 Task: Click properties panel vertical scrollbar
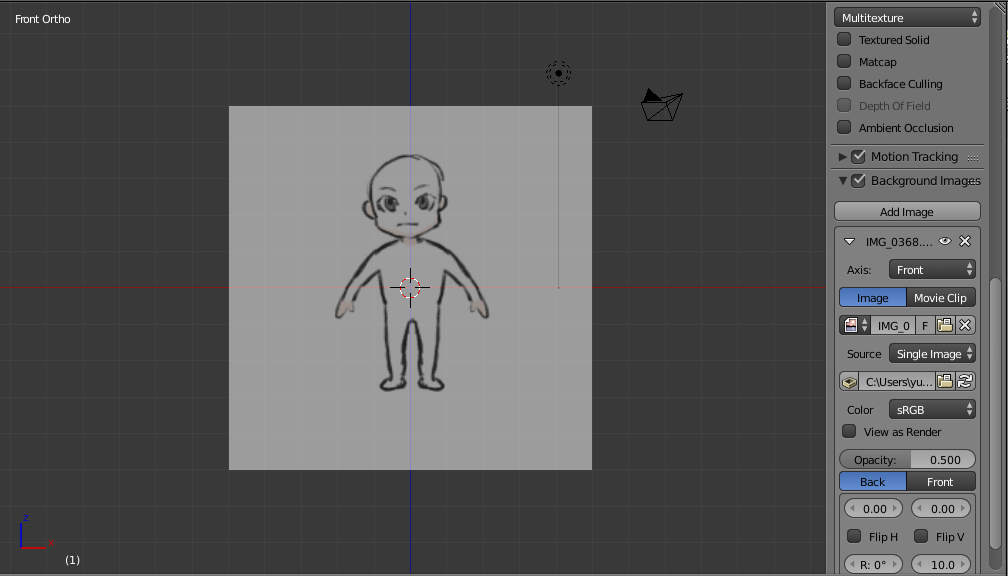click(995, 415)
